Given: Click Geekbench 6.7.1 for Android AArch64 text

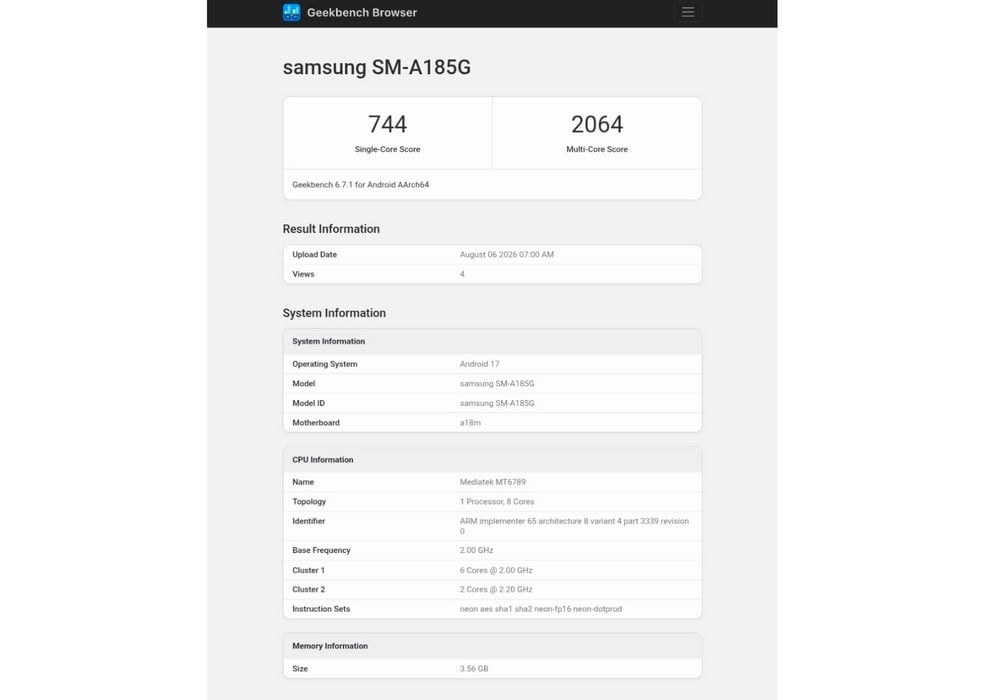Looking at the screenshot, I should pyautogui.click(x=360, y=185).
